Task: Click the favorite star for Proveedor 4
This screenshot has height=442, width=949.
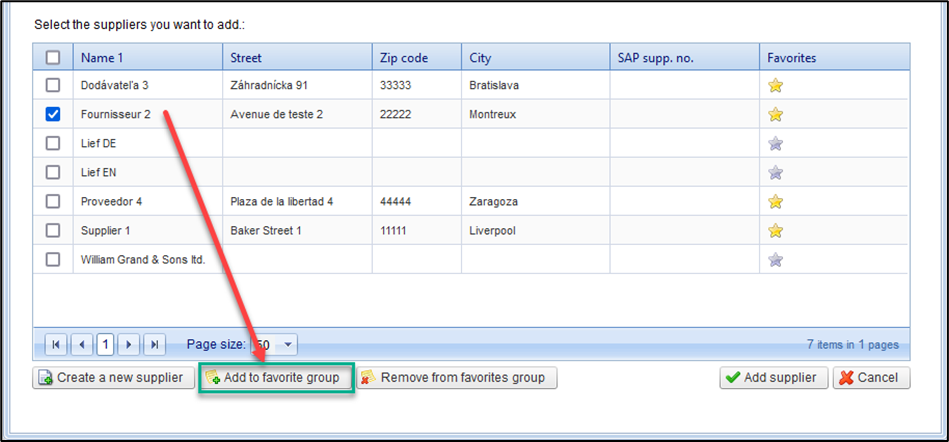Action: [x=775, y=202]
